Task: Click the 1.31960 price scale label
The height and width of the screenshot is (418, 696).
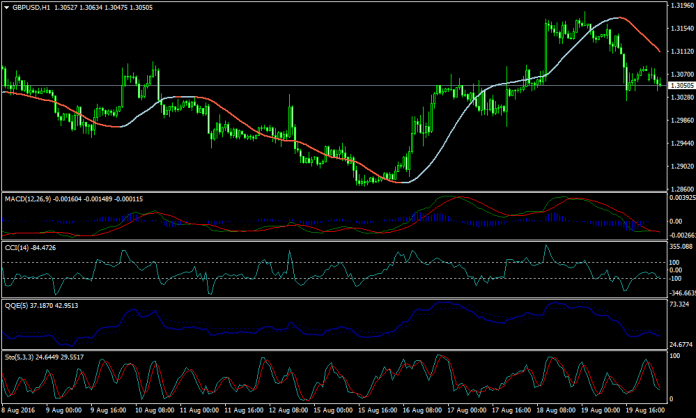Action: [x=680, y=5]
